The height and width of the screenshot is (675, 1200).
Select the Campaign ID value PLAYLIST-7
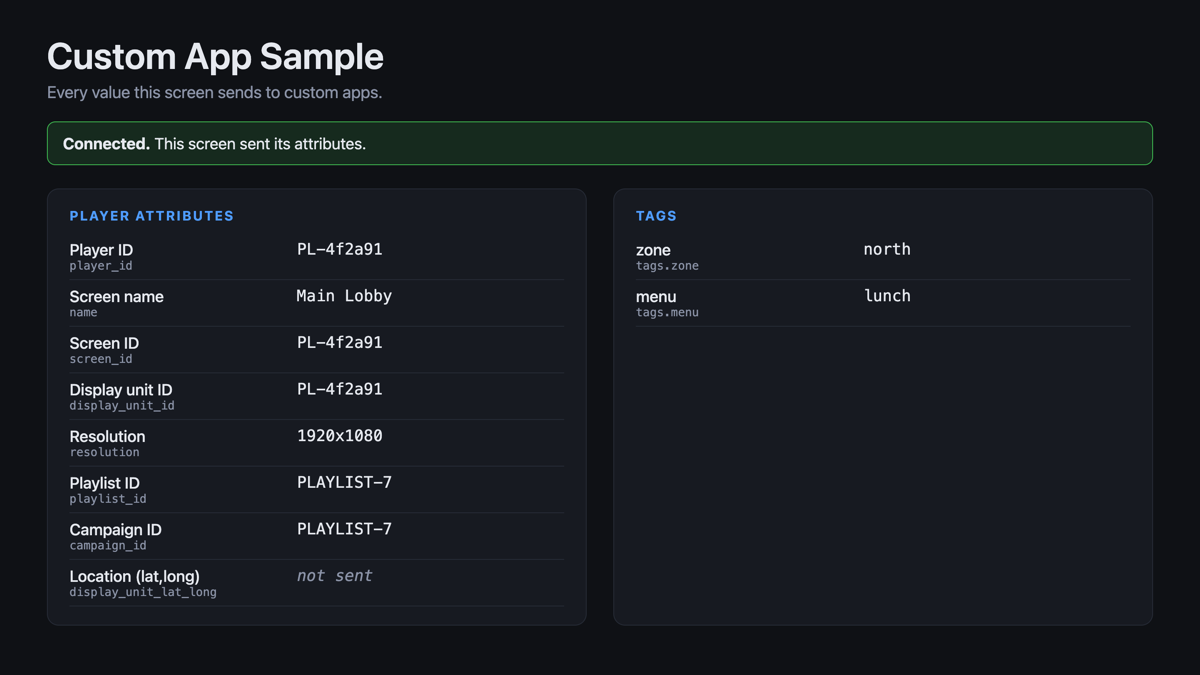344,529
